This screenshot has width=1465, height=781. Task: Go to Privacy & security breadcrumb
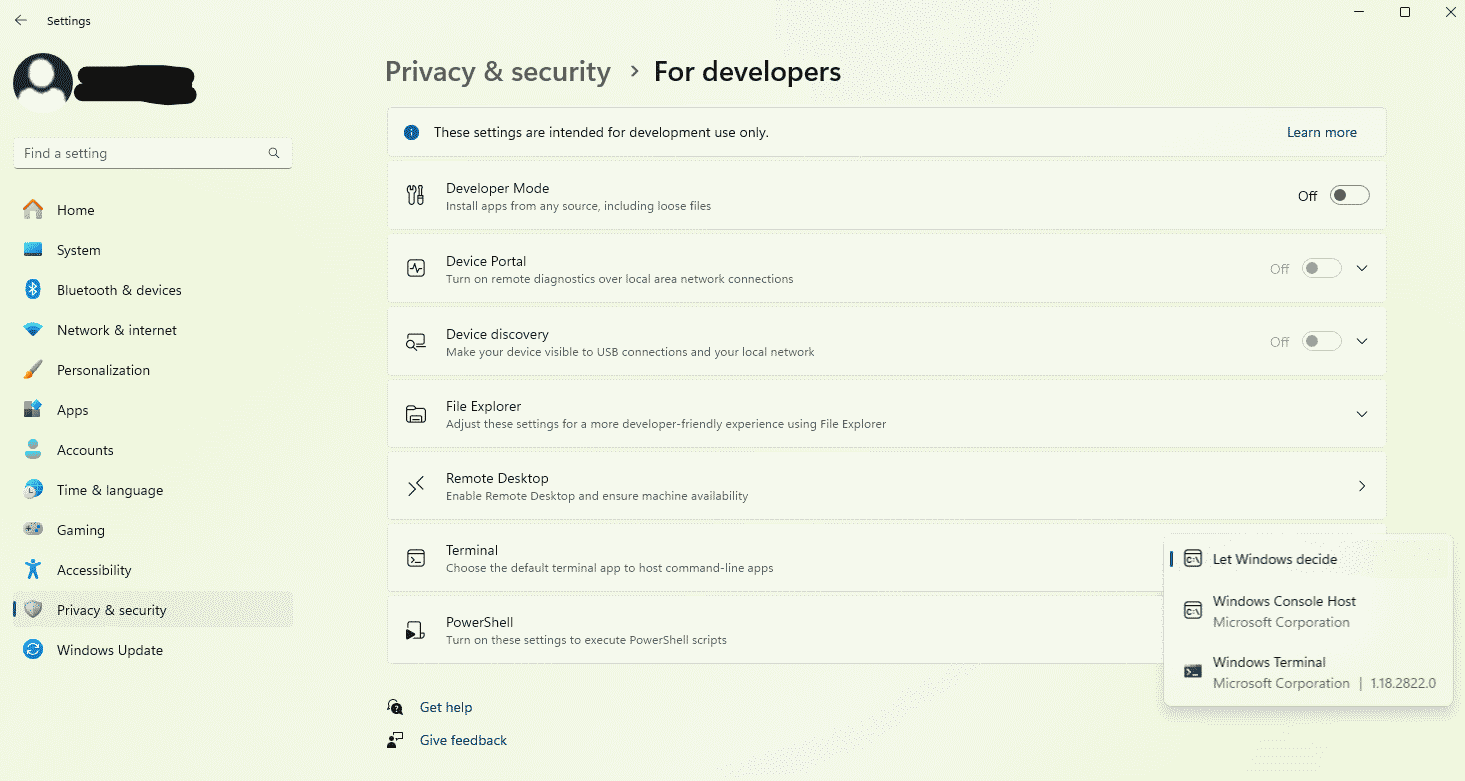[x=497, y=72]
